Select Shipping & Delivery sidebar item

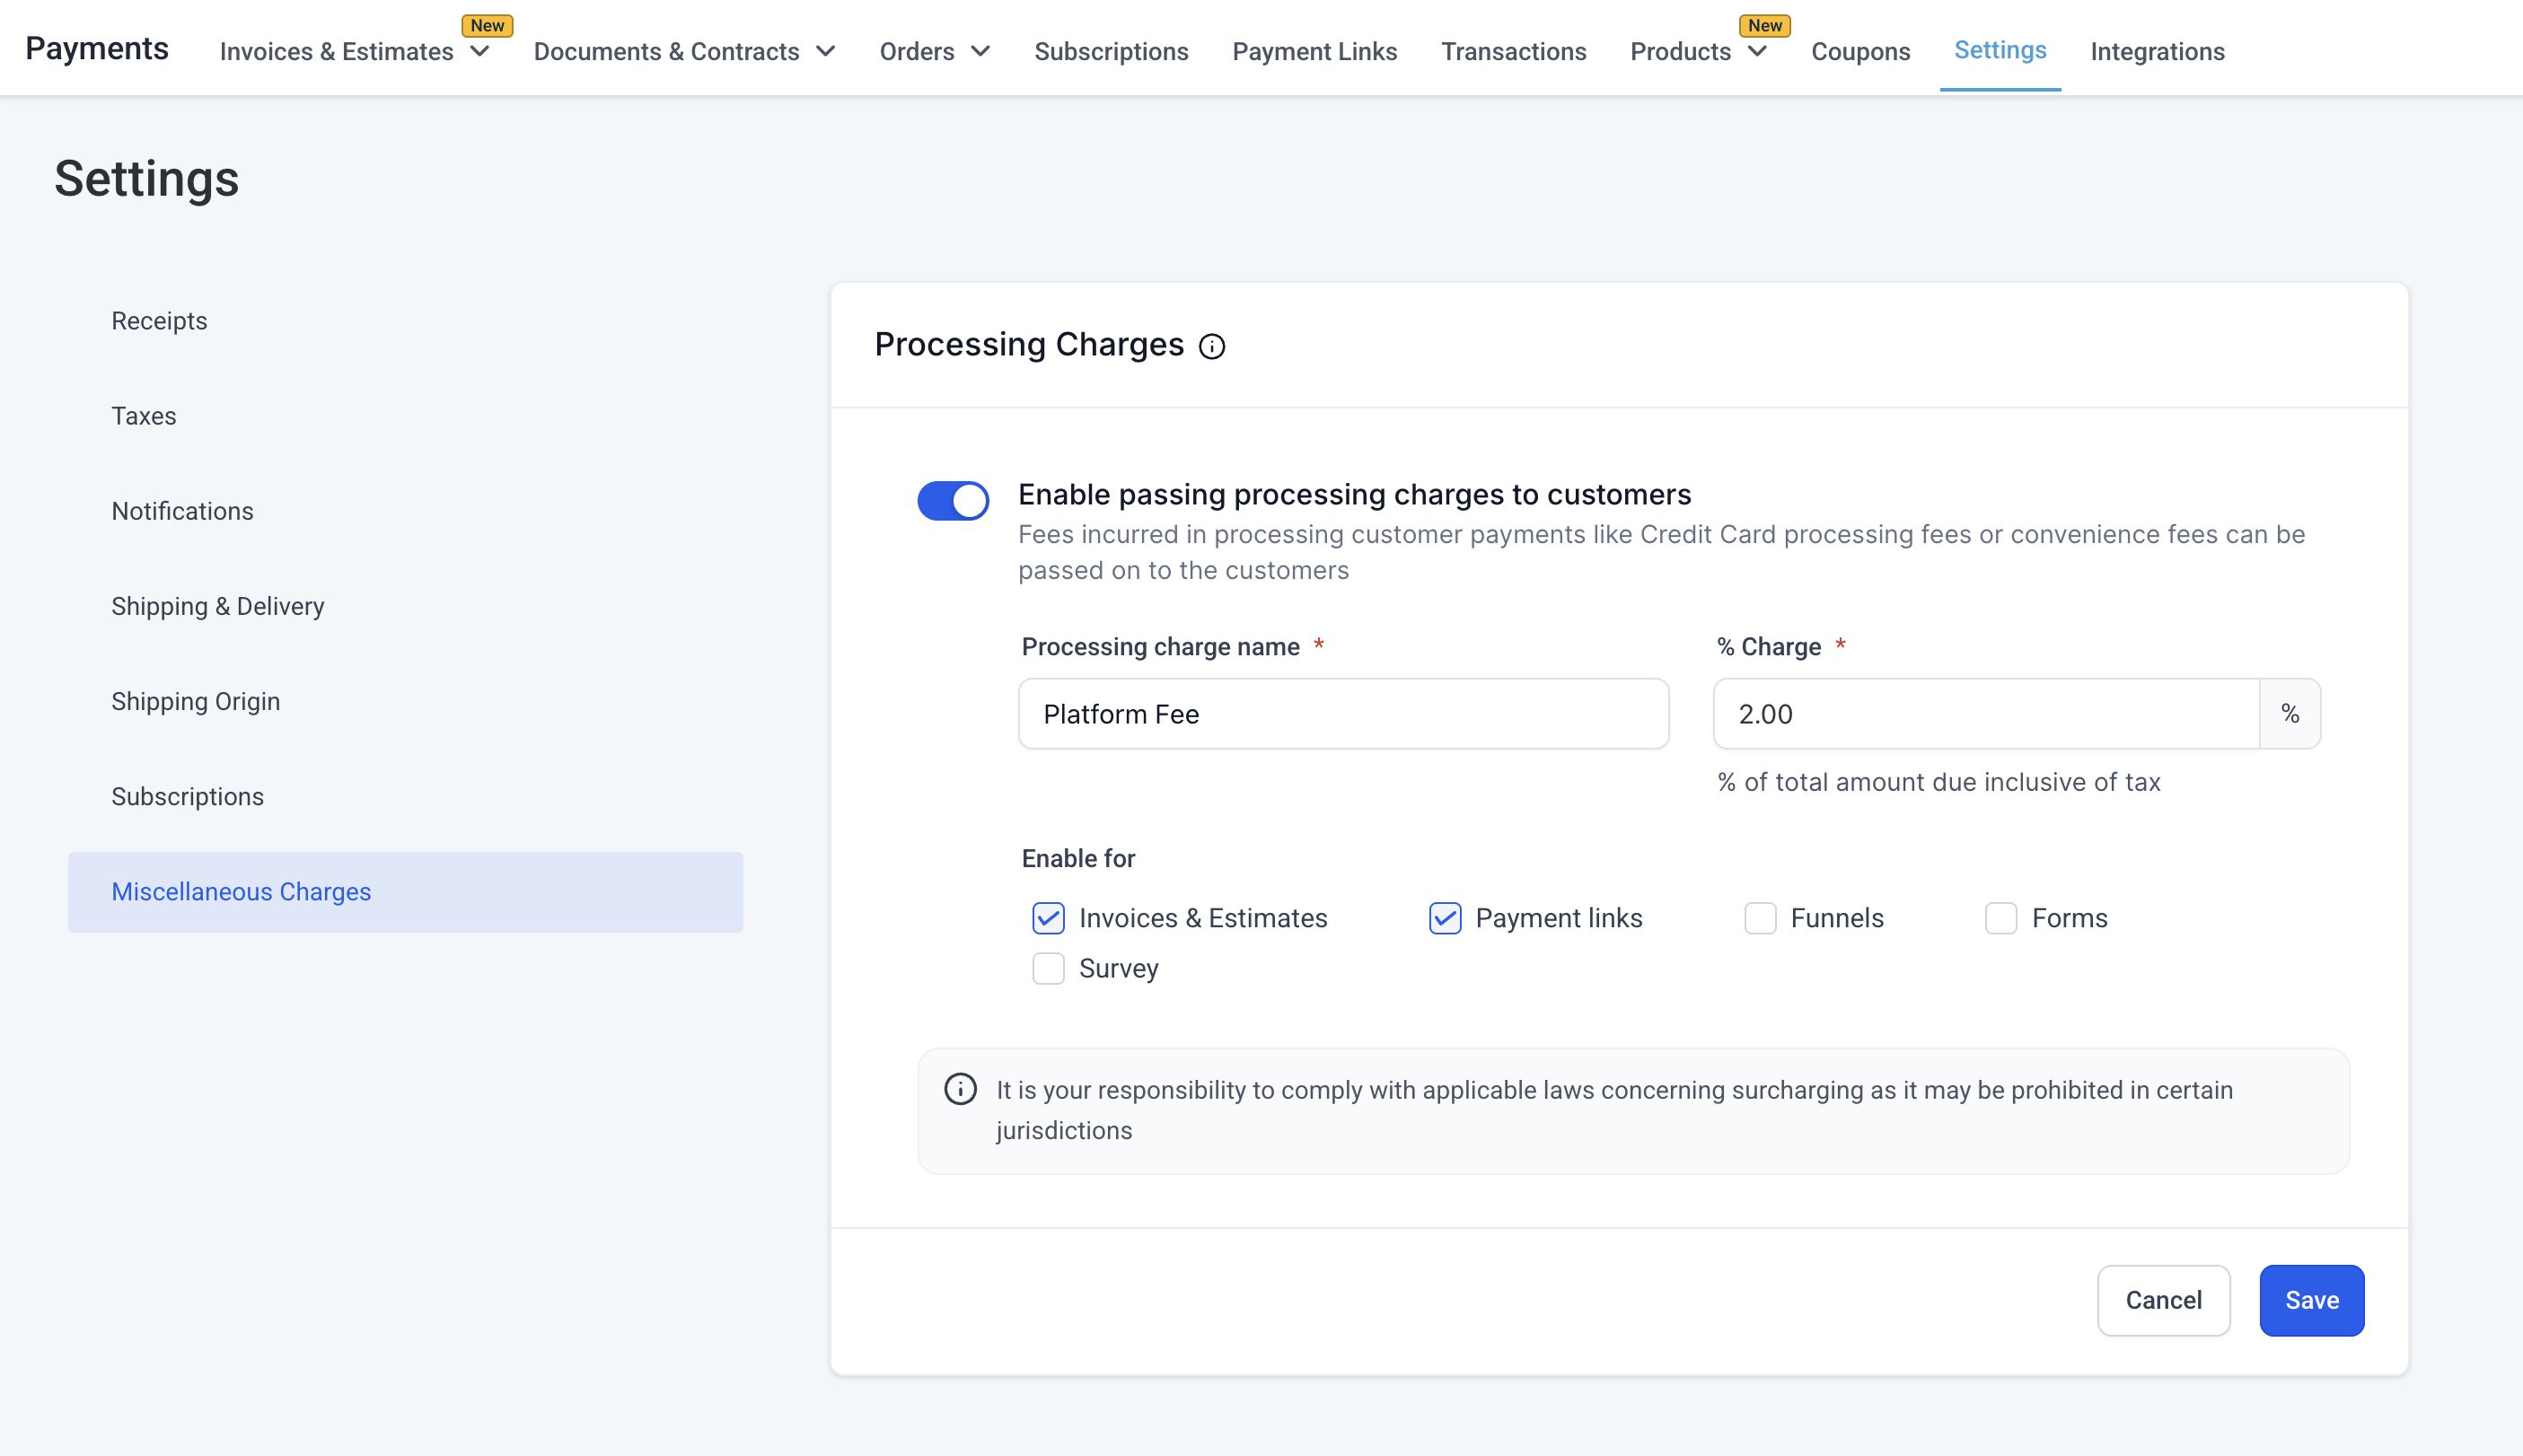tap(218, 606)
